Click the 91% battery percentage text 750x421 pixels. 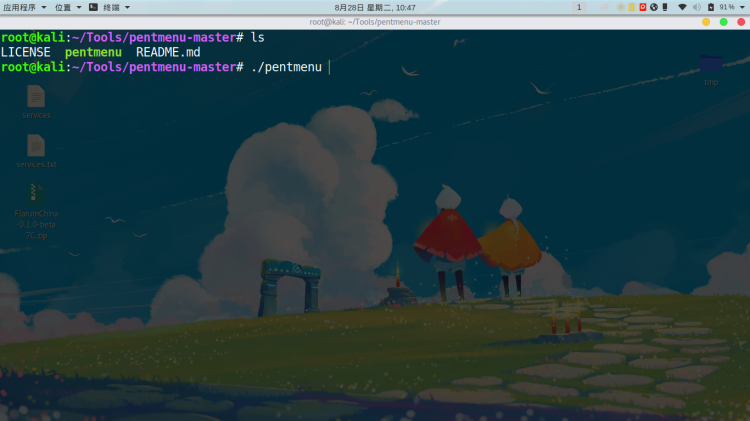point(727,7)
